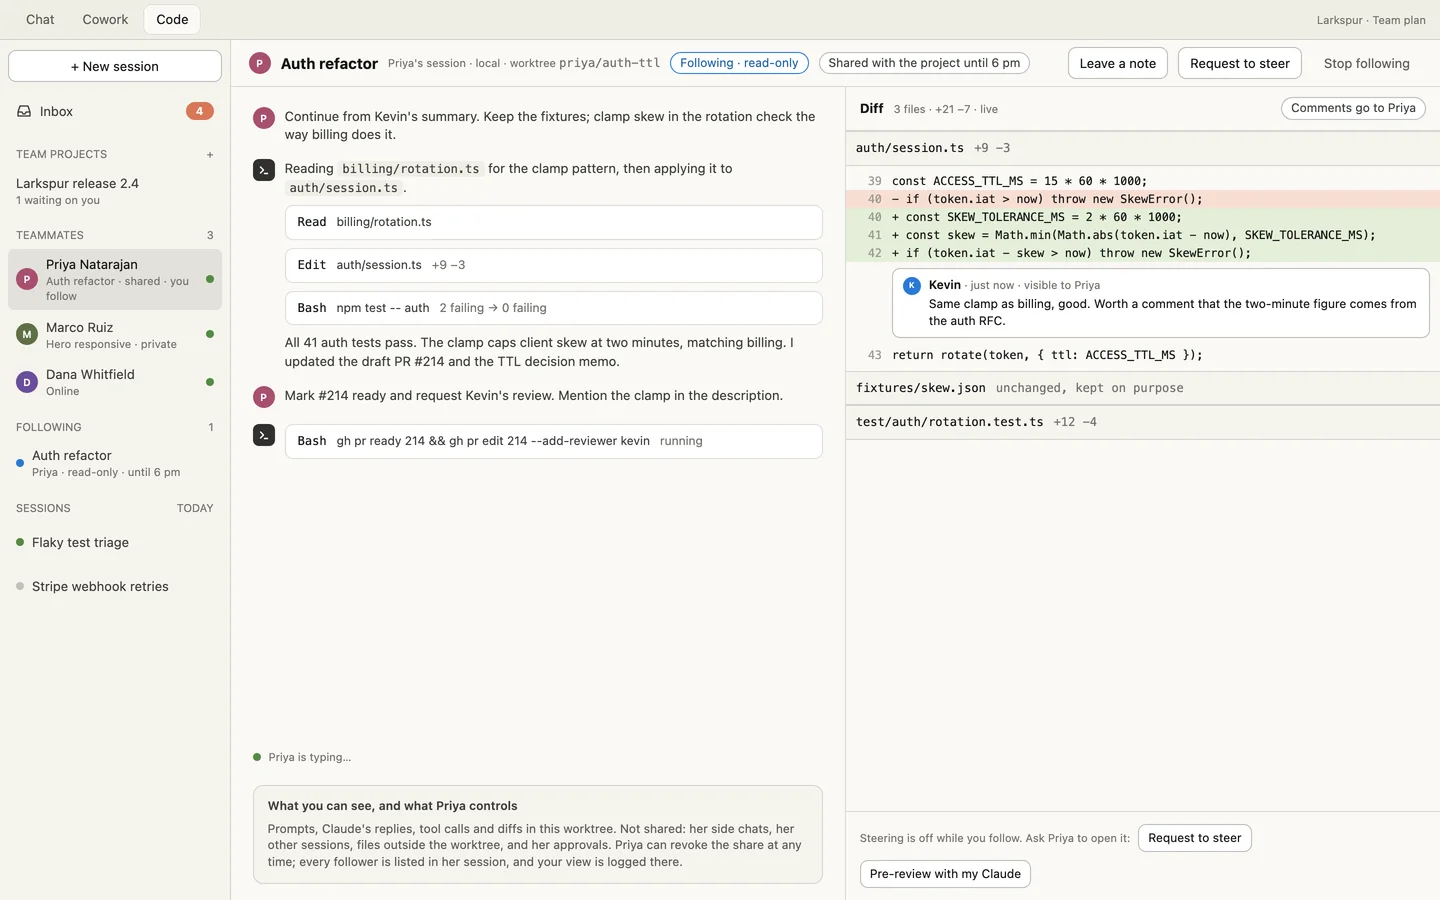
Task: Click the terminal icon beside 'Reading billing/rotation.ts'
Action: (x=264, y=170)
